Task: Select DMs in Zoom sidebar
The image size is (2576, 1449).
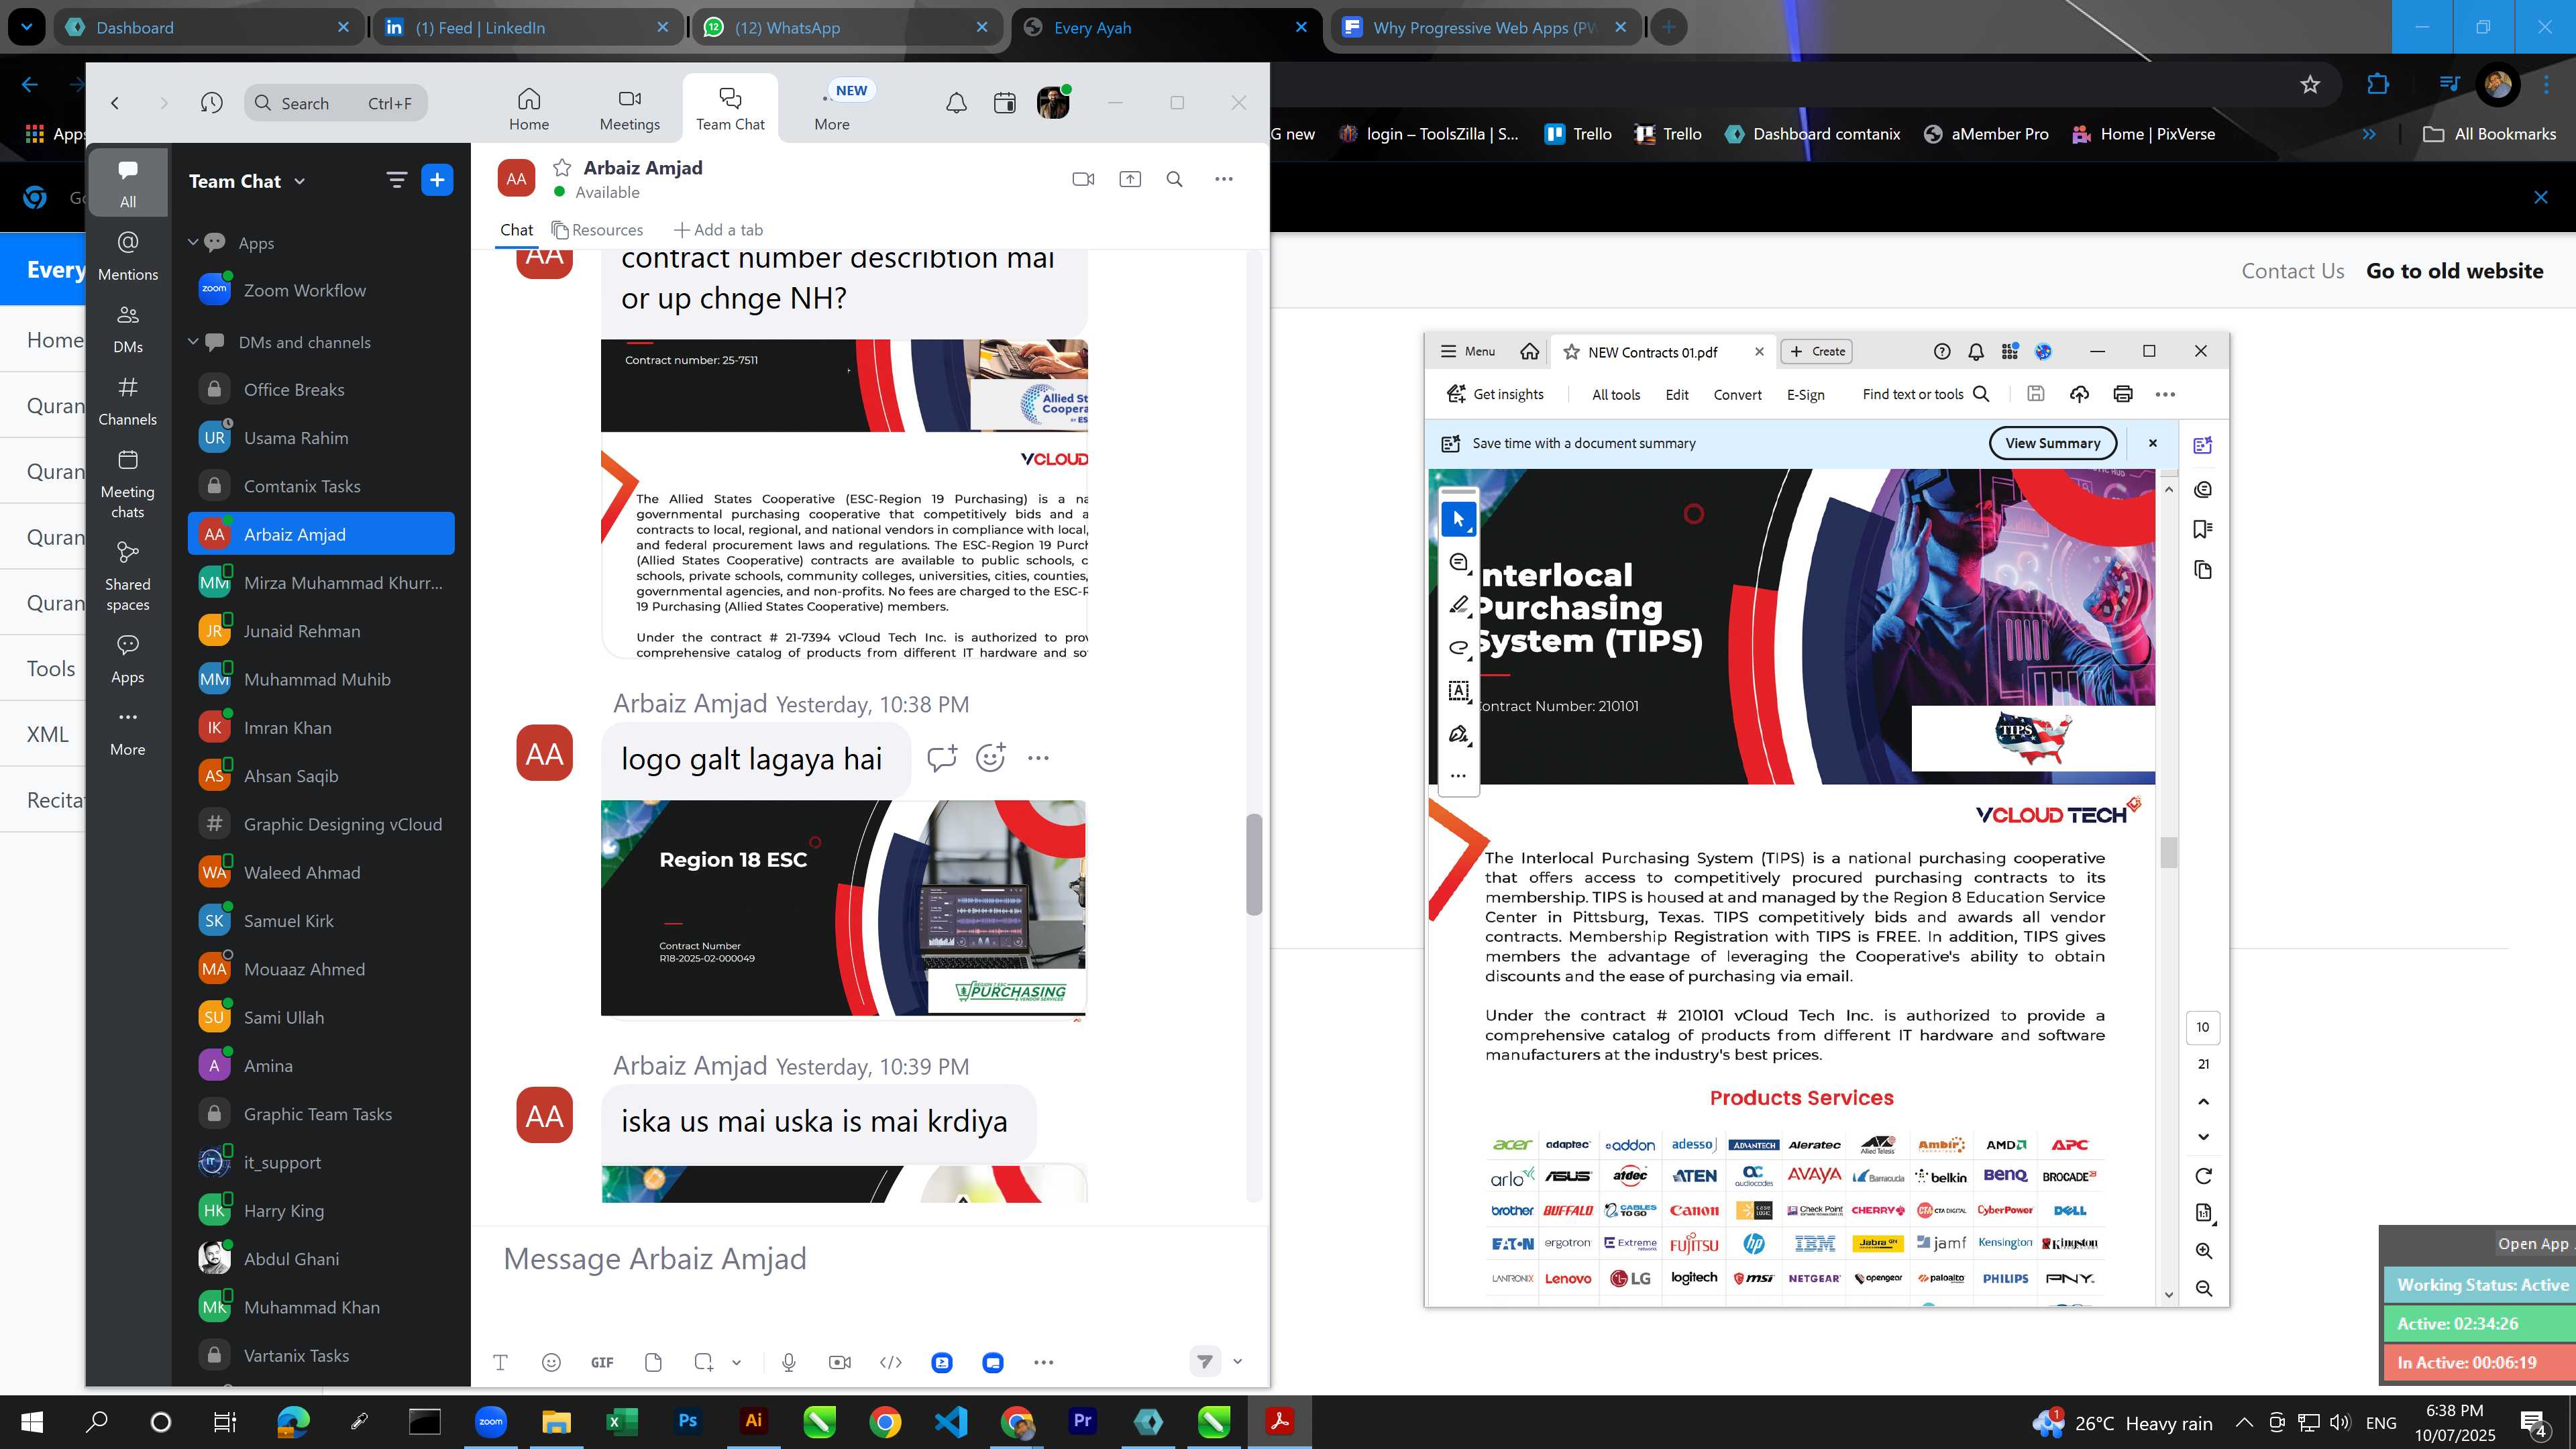Action: point(128,329)
